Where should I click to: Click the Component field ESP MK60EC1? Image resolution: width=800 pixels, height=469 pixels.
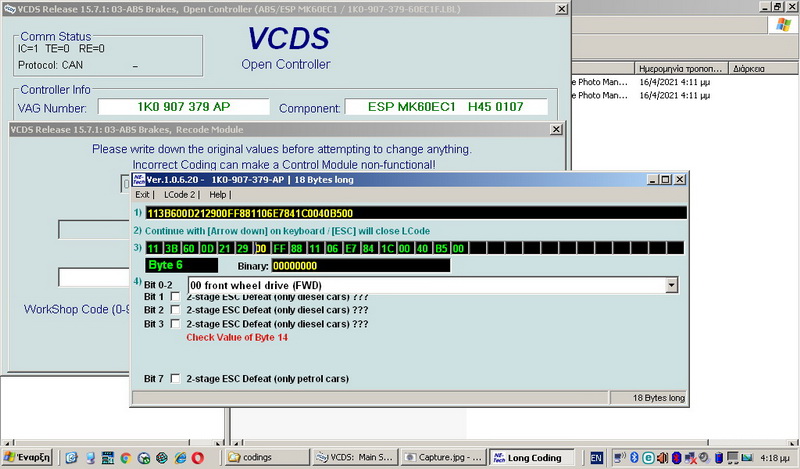coord(446,107)
